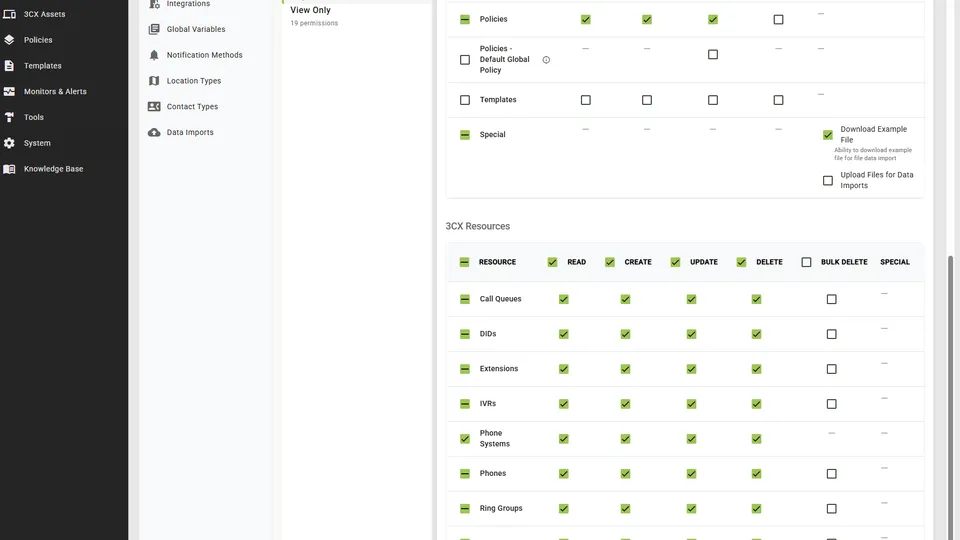Uncheck Update permission for Call Queues
This screenshot has width=960, height=540.
click(691, 299)
